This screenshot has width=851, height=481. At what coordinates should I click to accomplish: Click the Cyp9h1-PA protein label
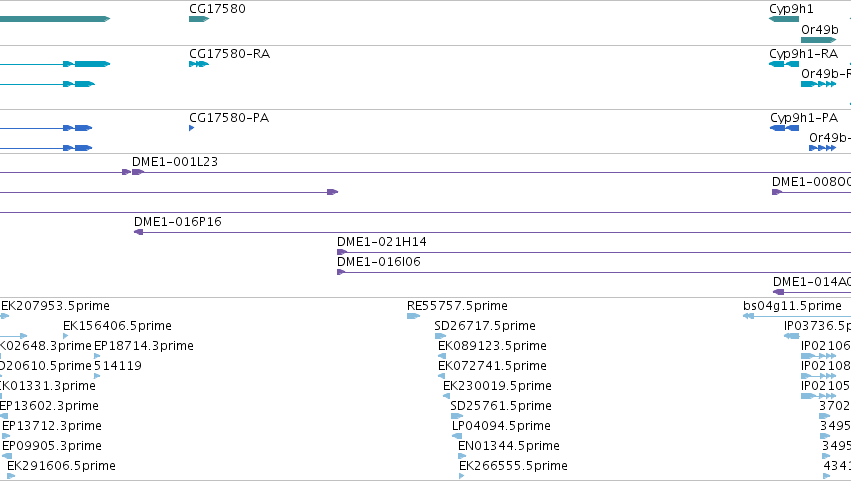(804, 118)
